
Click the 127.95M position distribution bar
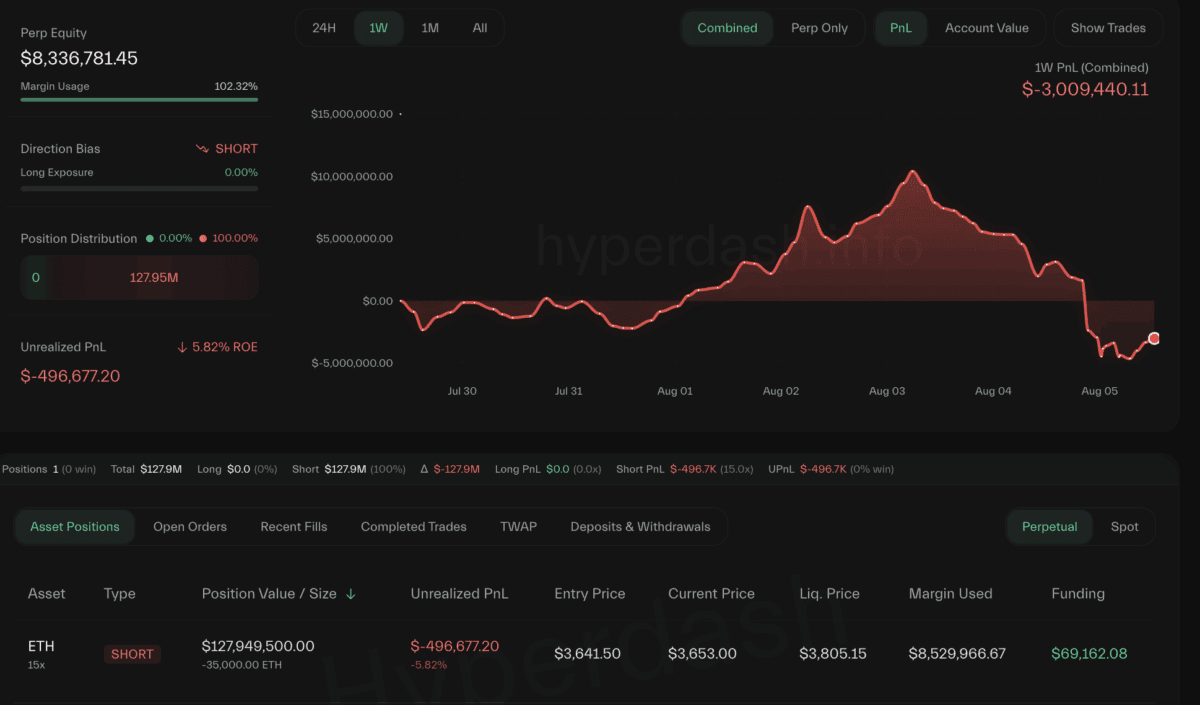154,277
